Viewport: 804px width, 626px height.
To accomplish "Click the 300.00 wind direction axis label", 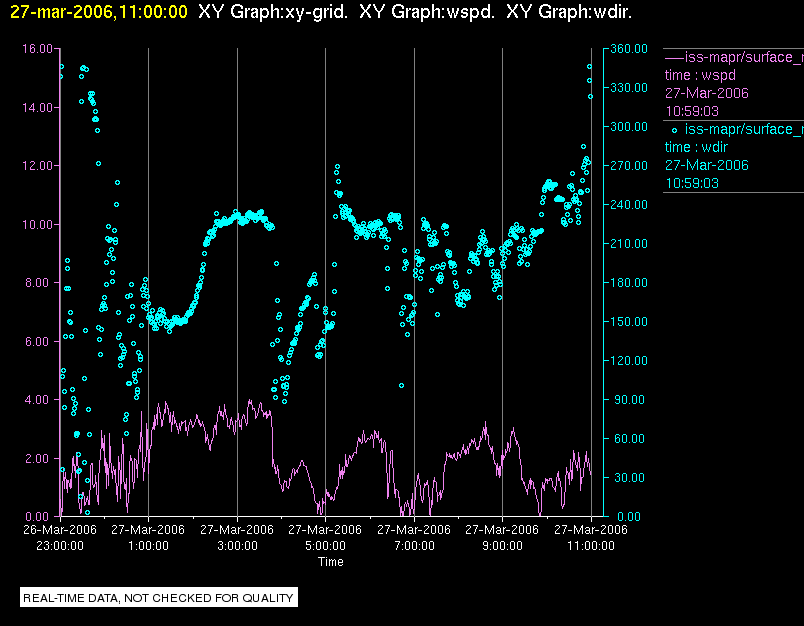I will [629, 127].
